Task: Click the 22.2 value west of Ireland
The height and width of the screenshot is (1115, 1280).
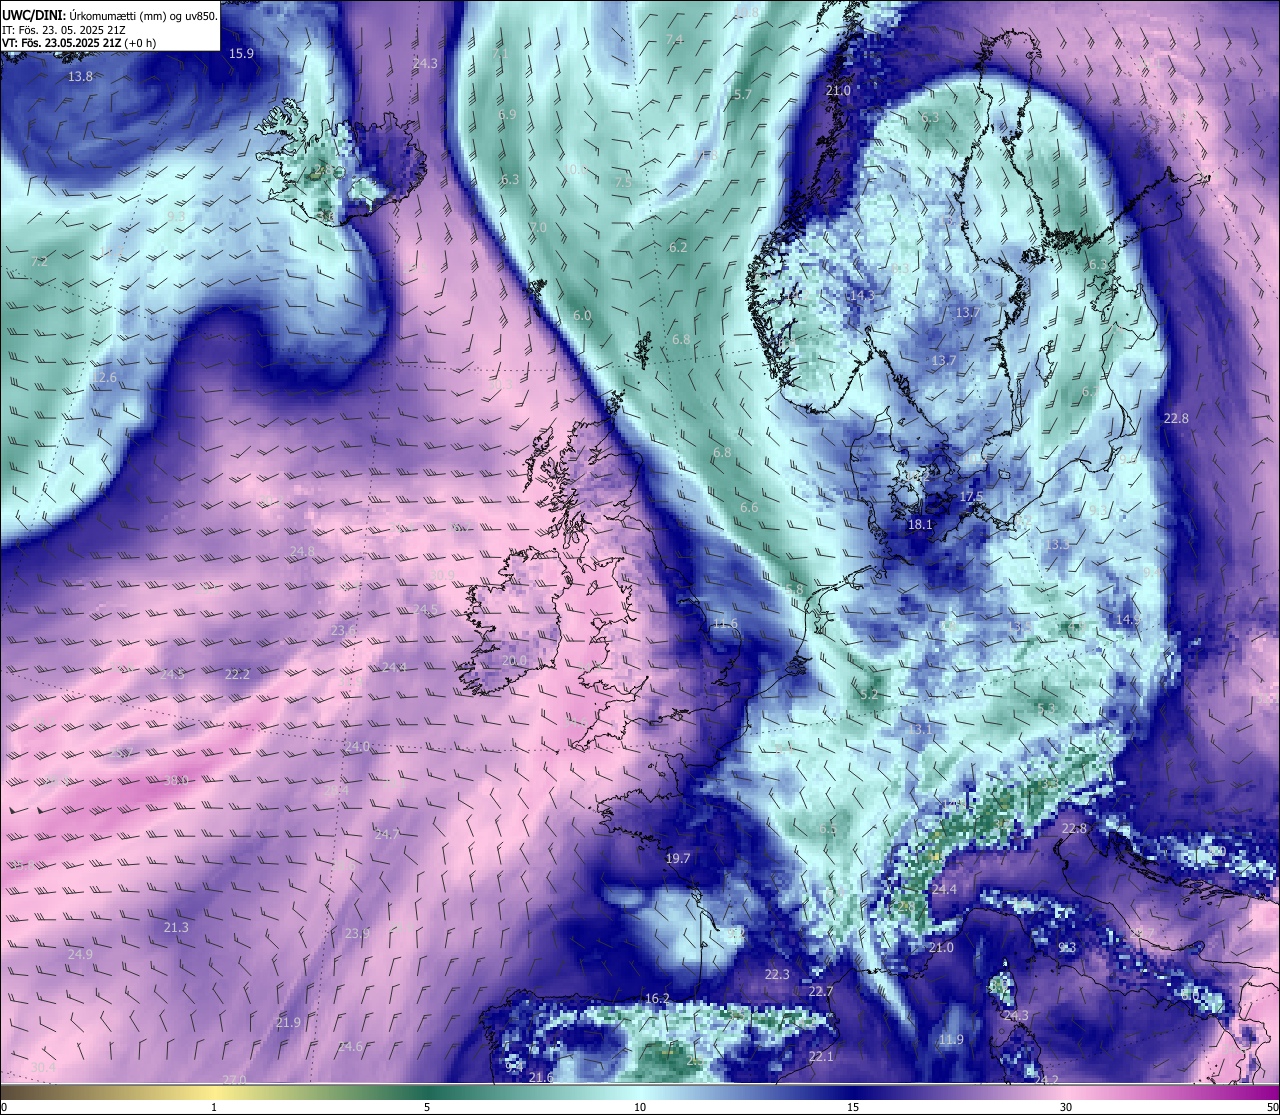Action: (x=237, y=674)
